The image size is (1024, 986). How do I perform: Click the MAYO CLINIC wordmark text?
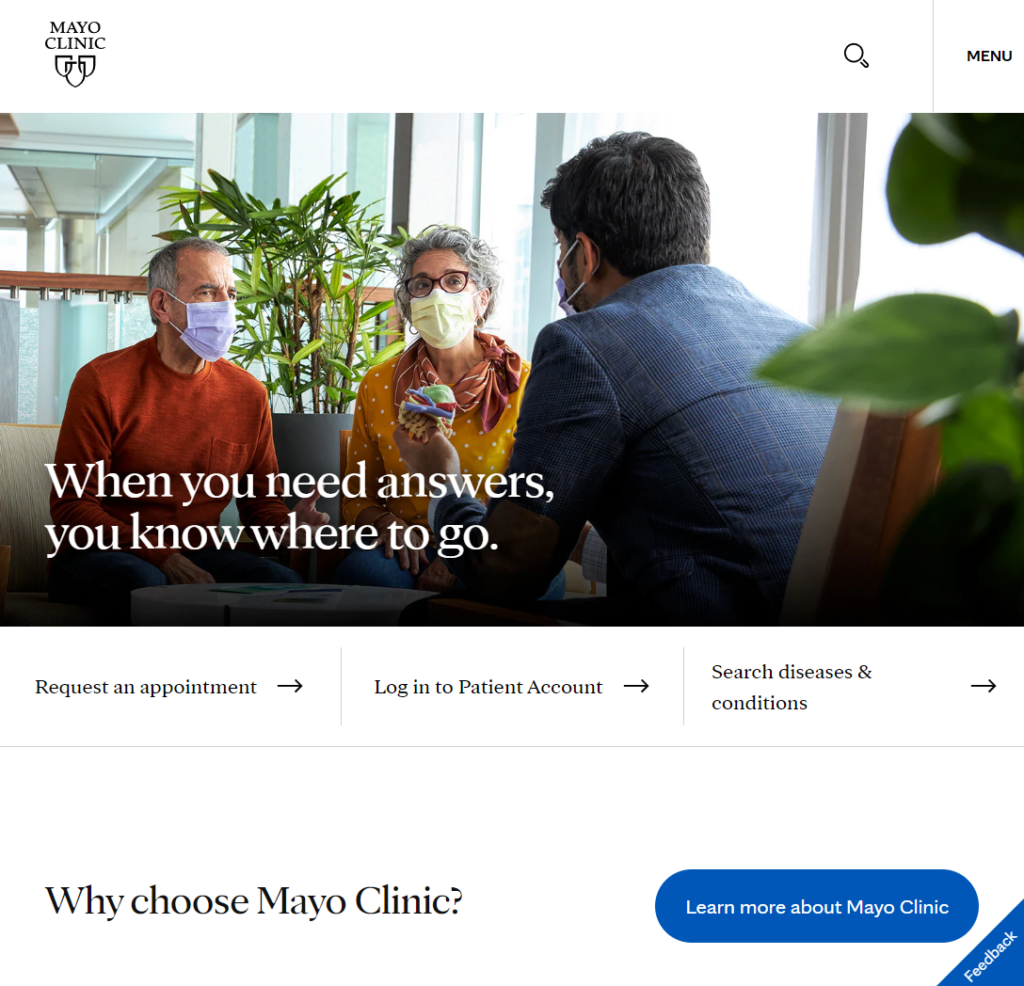[x=75, y=35]
